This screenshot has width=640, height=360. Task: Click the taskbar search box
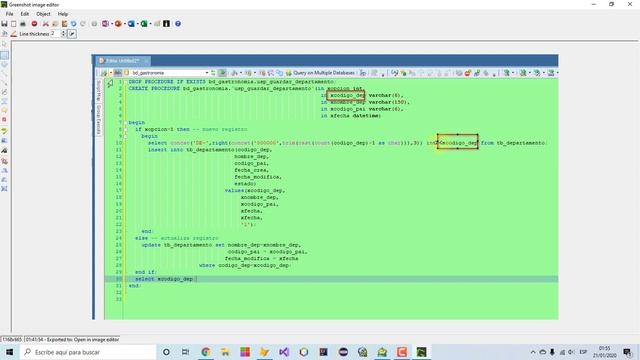pos(88,352)
